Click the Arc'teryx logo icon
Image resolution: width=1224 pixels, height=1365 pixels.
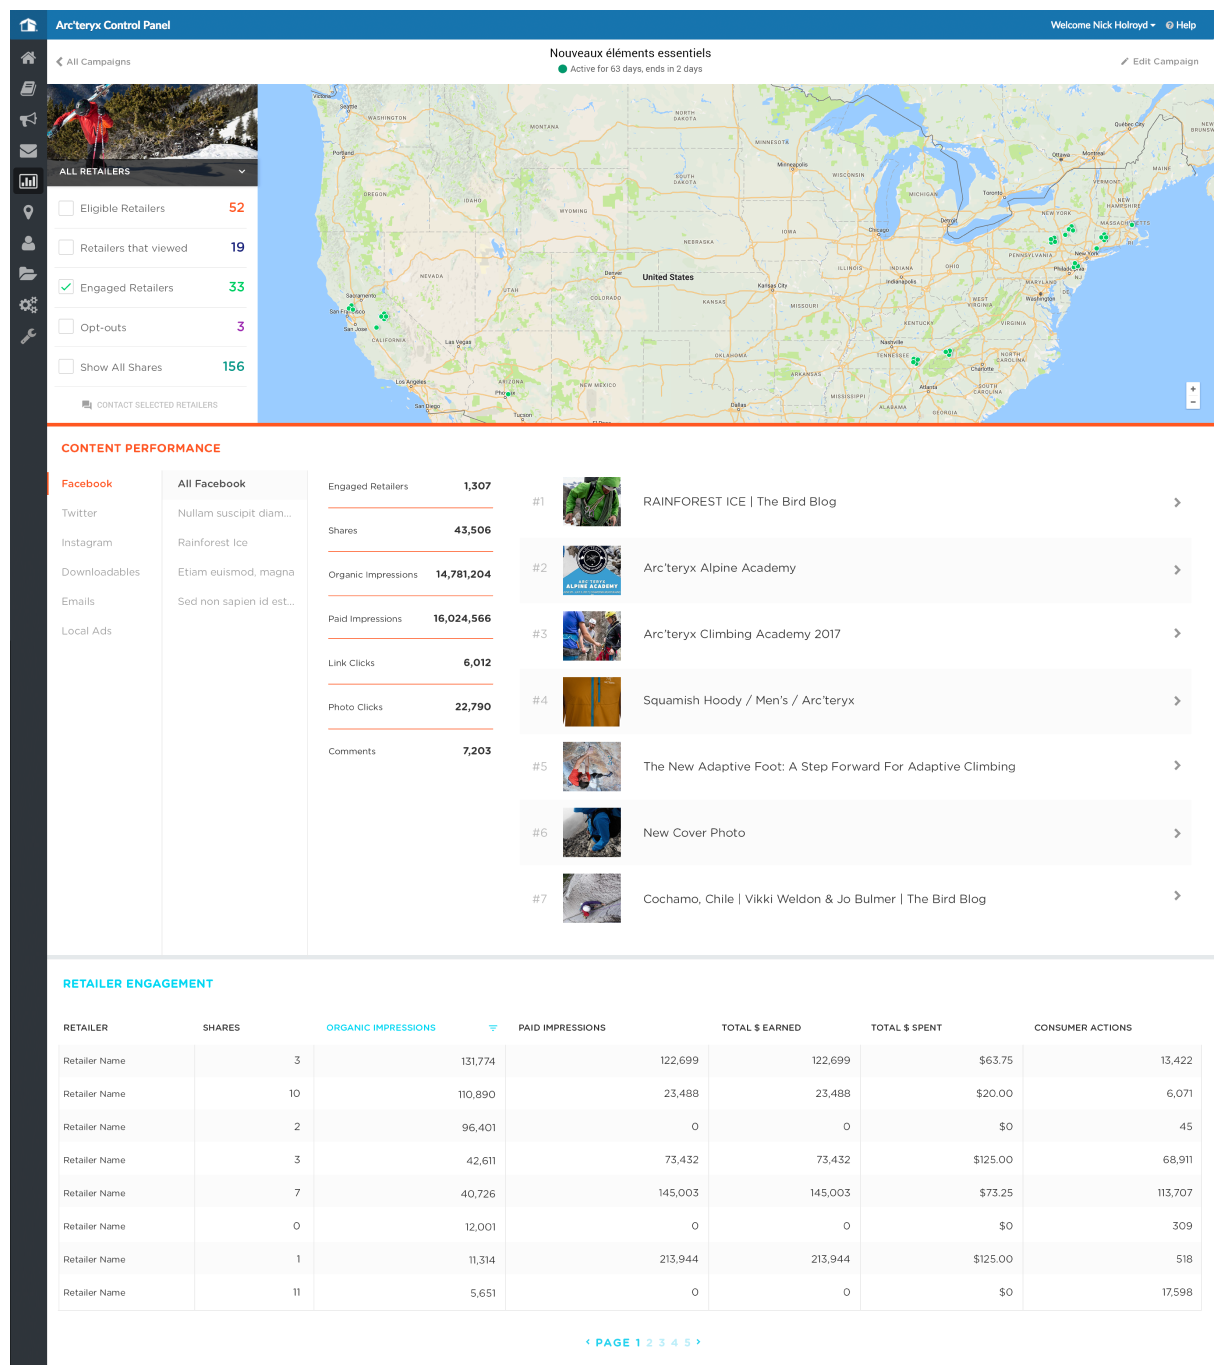(28, 25)
